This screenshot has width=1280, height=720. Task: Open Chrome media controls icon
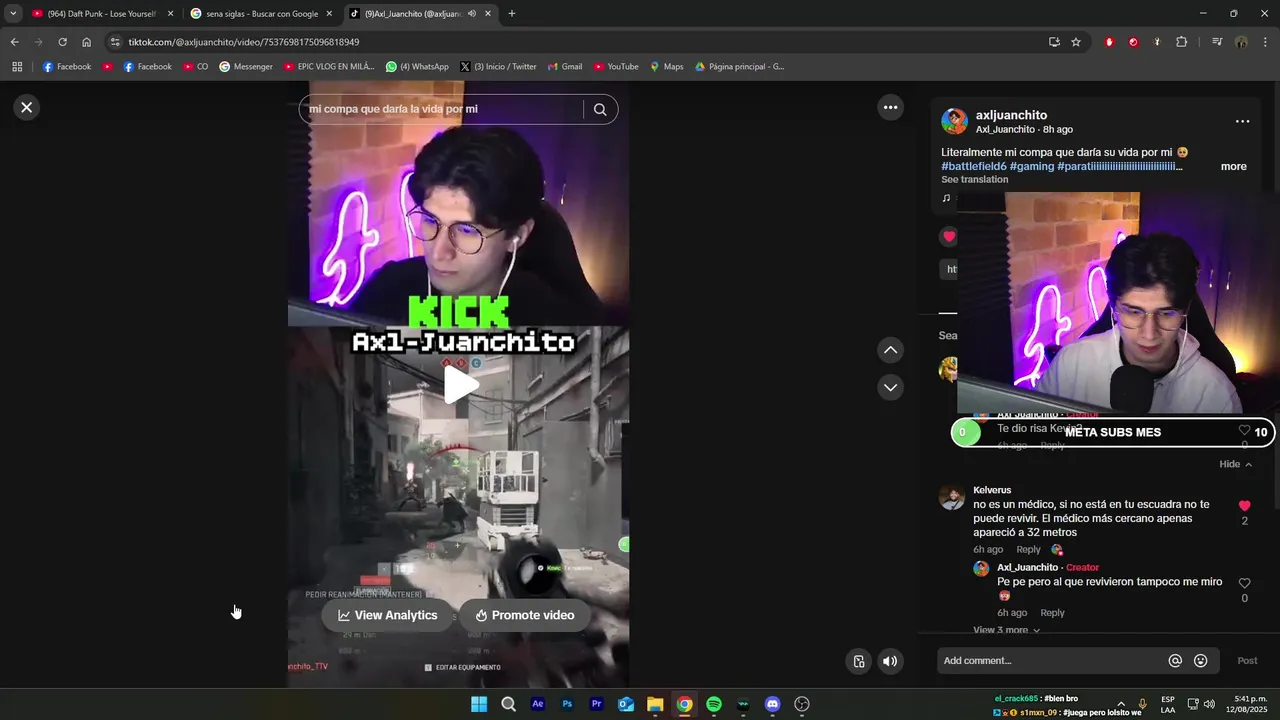coord(1217,42)
